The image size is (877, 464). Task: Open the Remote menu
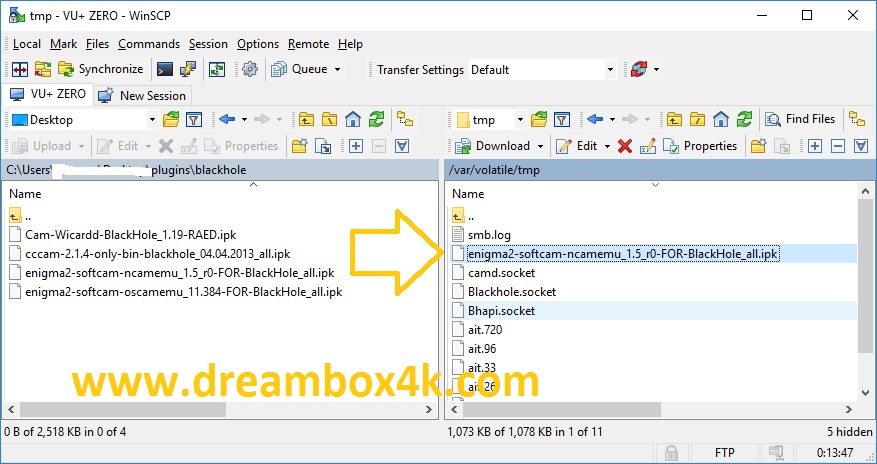(x=308, y=44)
